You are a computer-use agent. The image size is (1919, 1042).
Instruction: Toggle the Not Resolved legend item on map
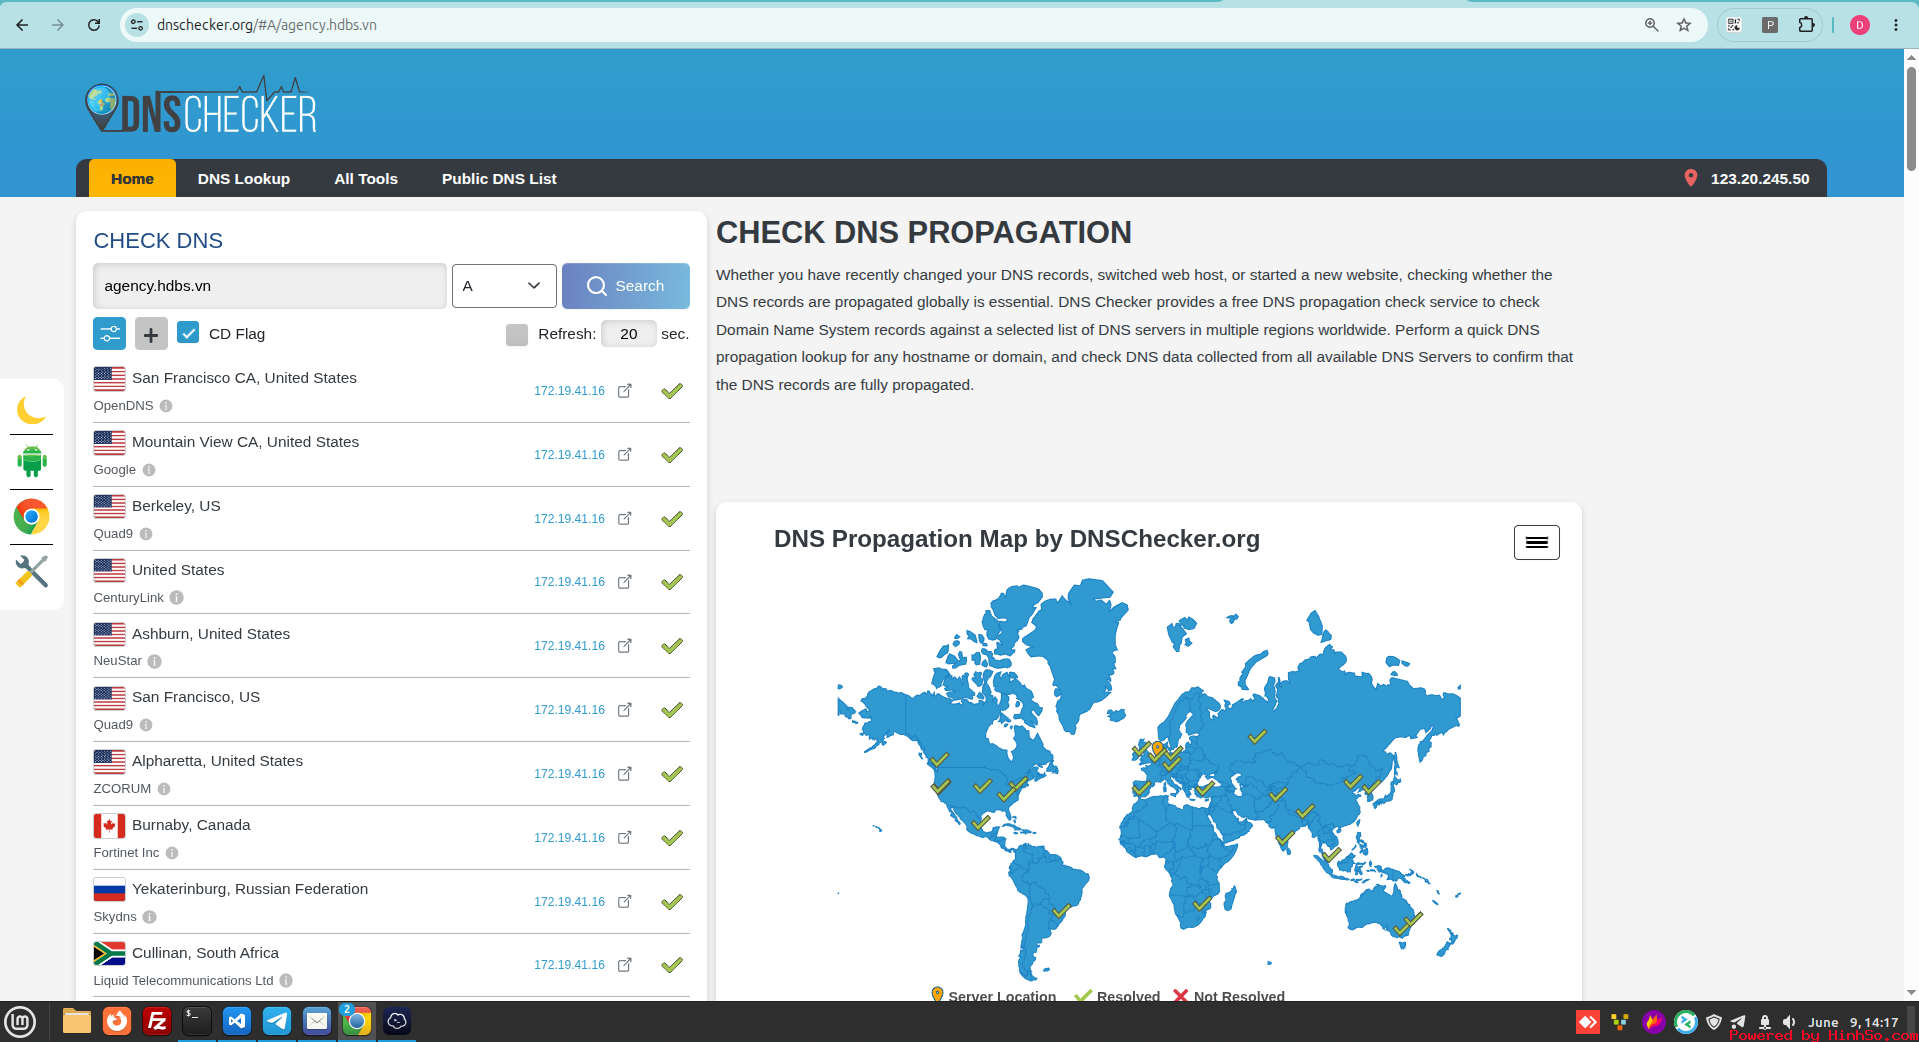[x=1229, y=996]
